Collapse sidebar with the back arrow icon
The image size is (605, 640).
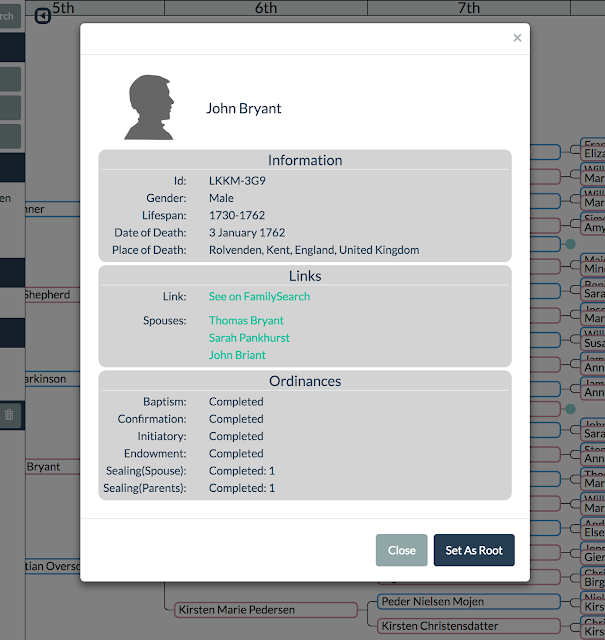click(42, 16)
